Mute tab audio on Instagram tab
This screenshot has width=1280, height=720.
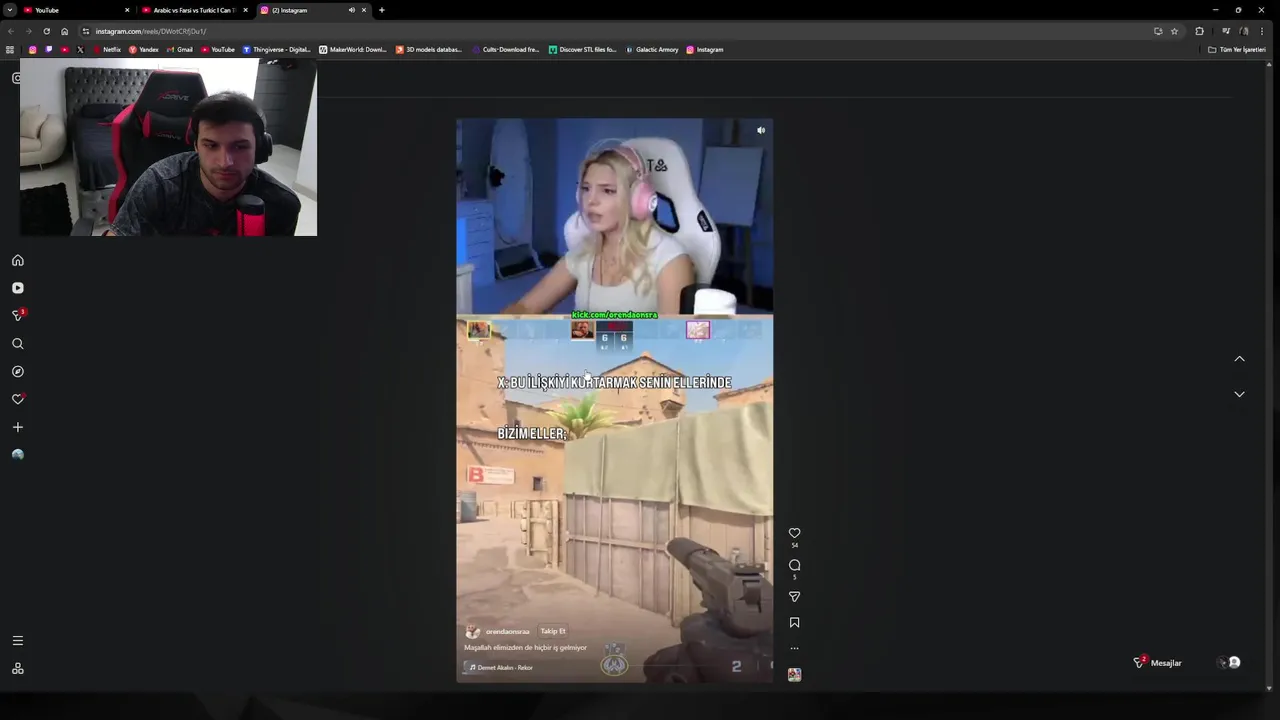(351, 10)
